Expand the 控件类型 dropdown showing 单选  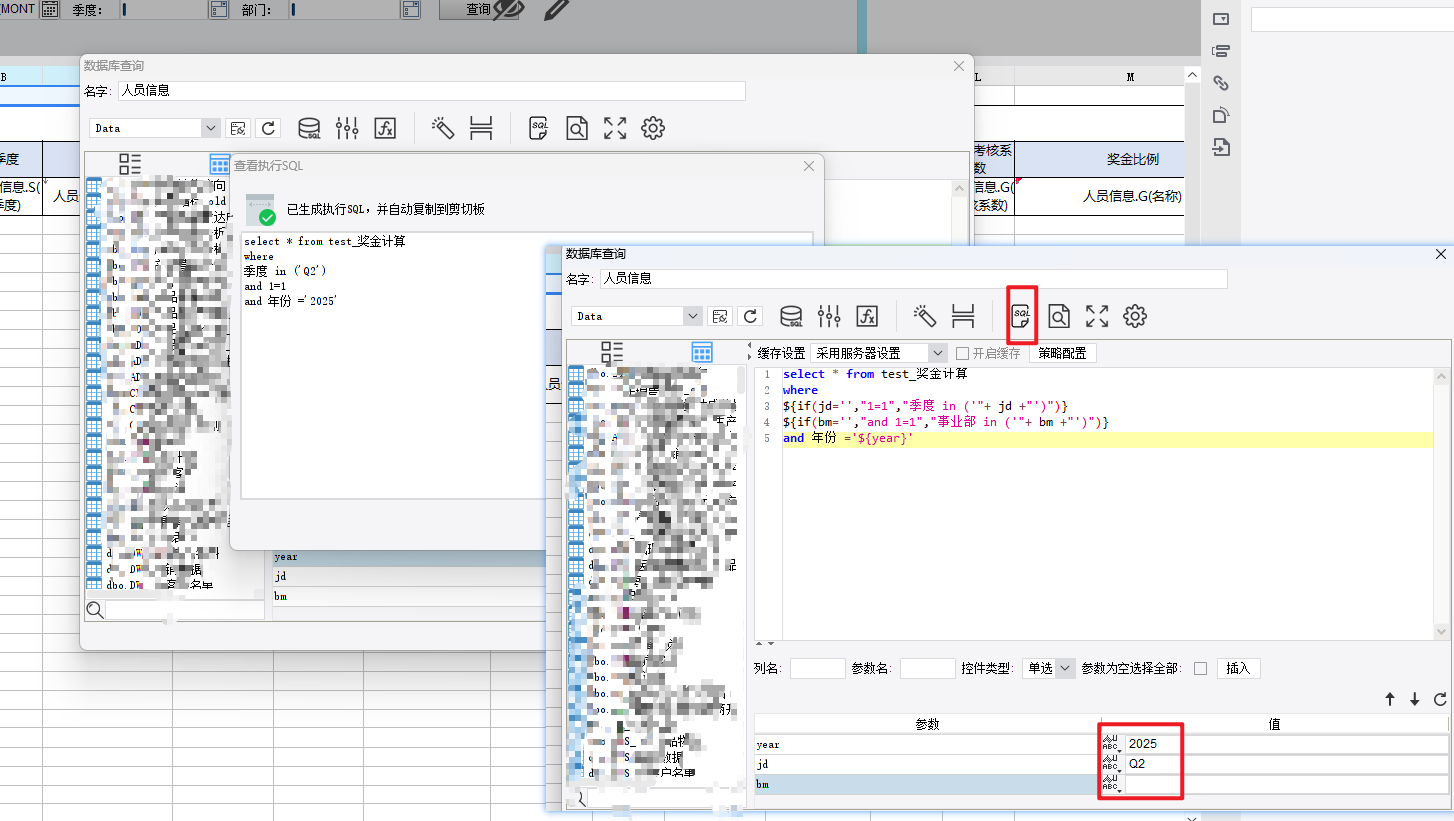[x=1048, y=668]
